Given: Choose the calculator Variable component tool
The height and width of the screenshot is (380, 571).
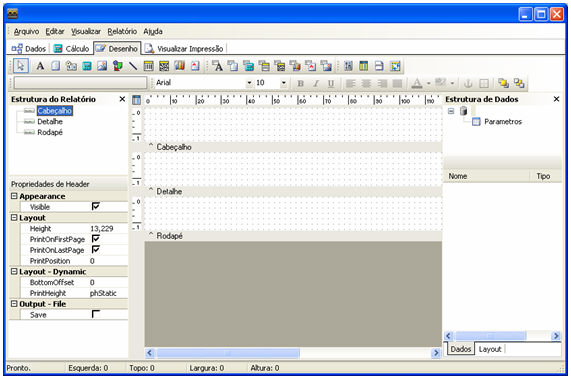Looking at the screenshot, I should pos(87,66).
